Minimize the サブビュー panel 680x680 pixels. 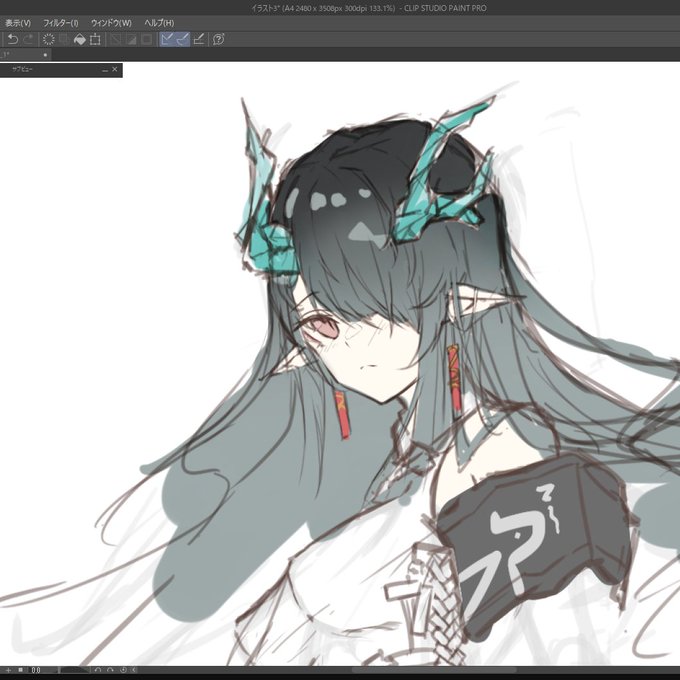(x=105, y=70)
